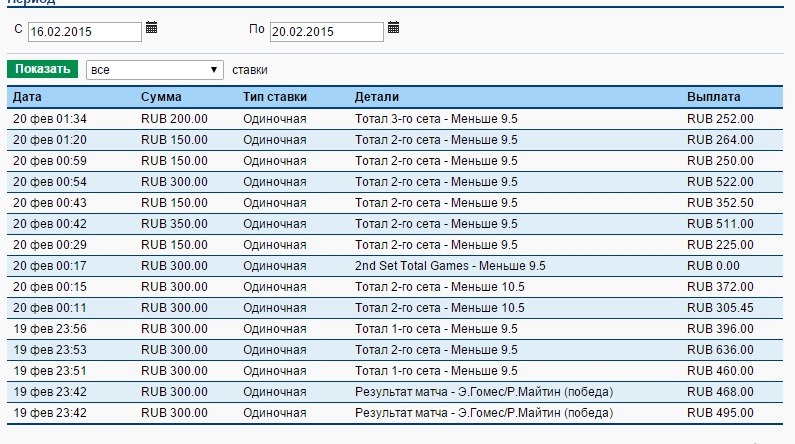Select the row dated 20 фев 00:42
Image resolution: width=795 pixels, height=444 pixels.
(395, 224)
